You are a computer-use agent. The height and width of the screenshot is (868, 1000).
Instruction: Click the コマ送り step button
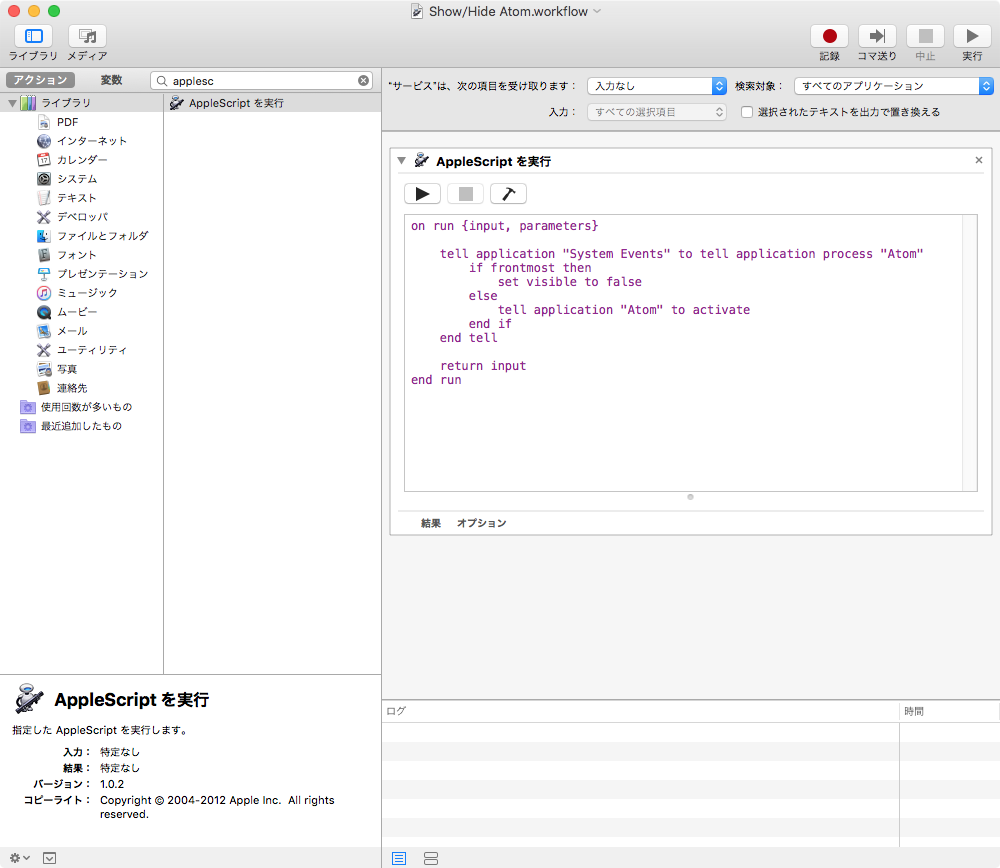(x=877, y=36)
